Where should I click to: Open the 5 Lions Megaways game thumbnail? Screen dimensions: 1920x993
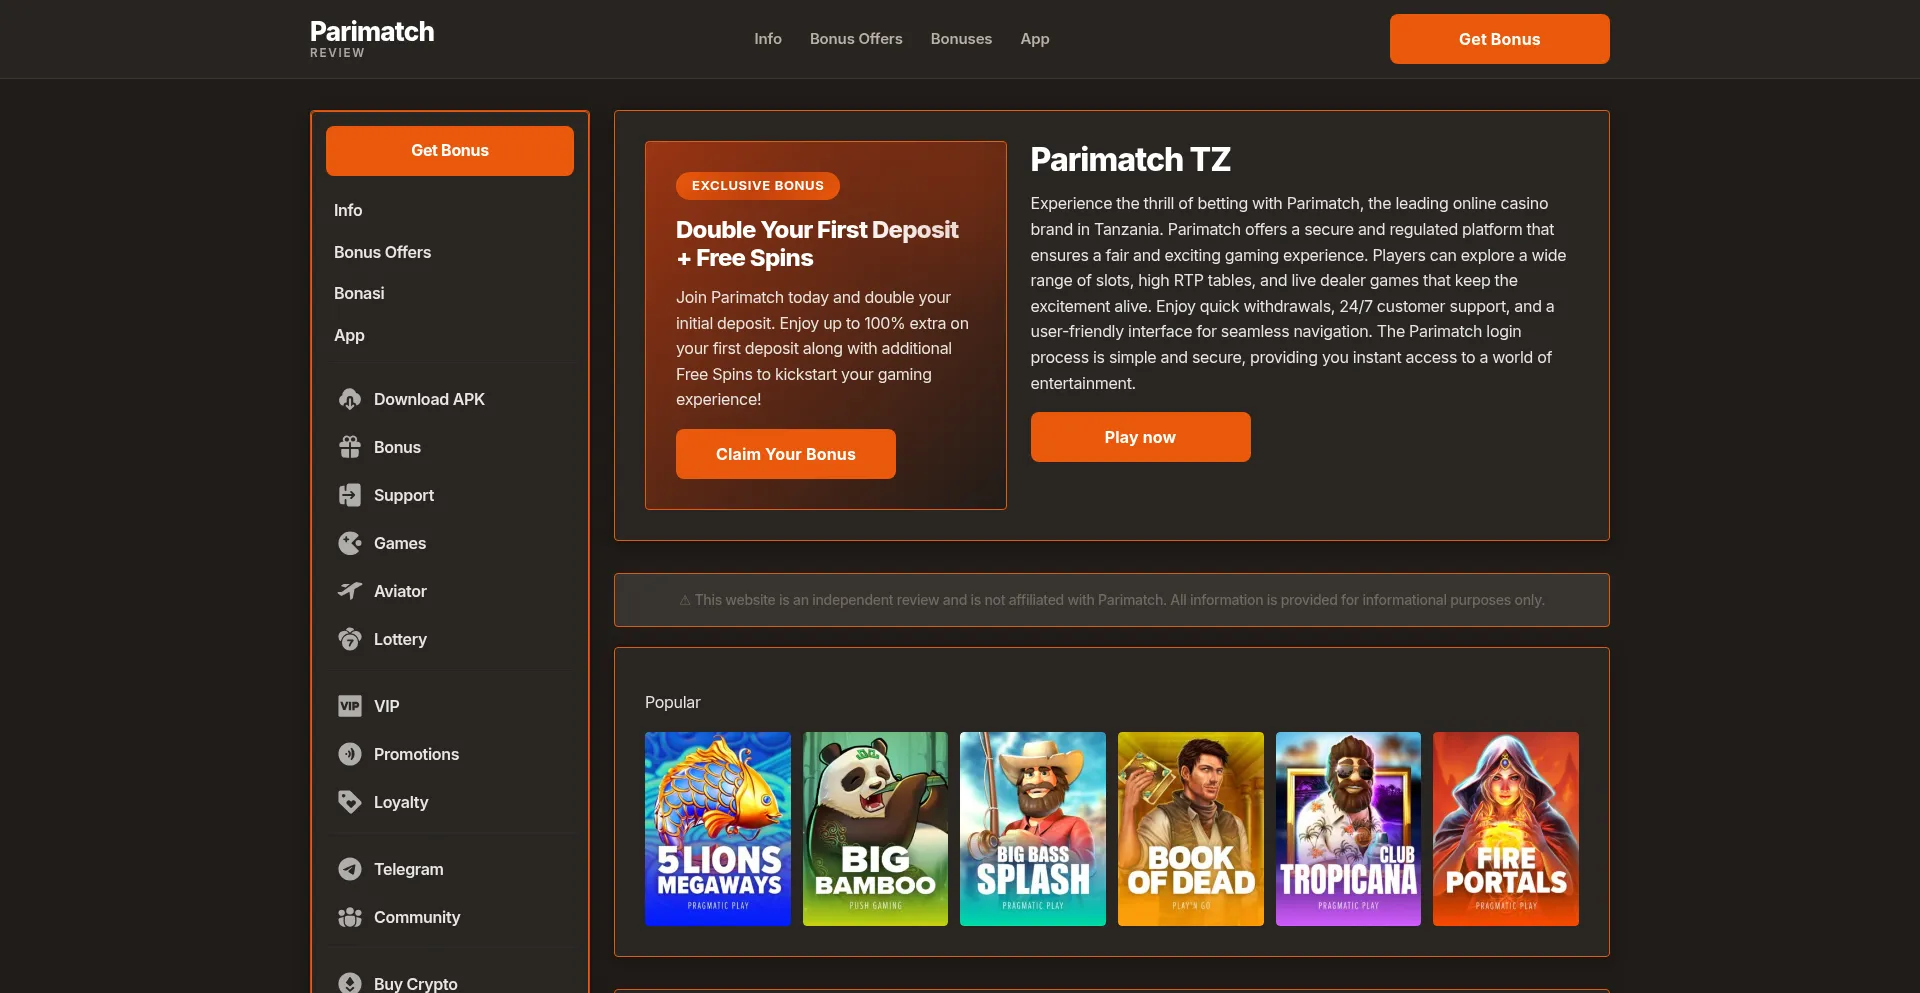[718, 829]
